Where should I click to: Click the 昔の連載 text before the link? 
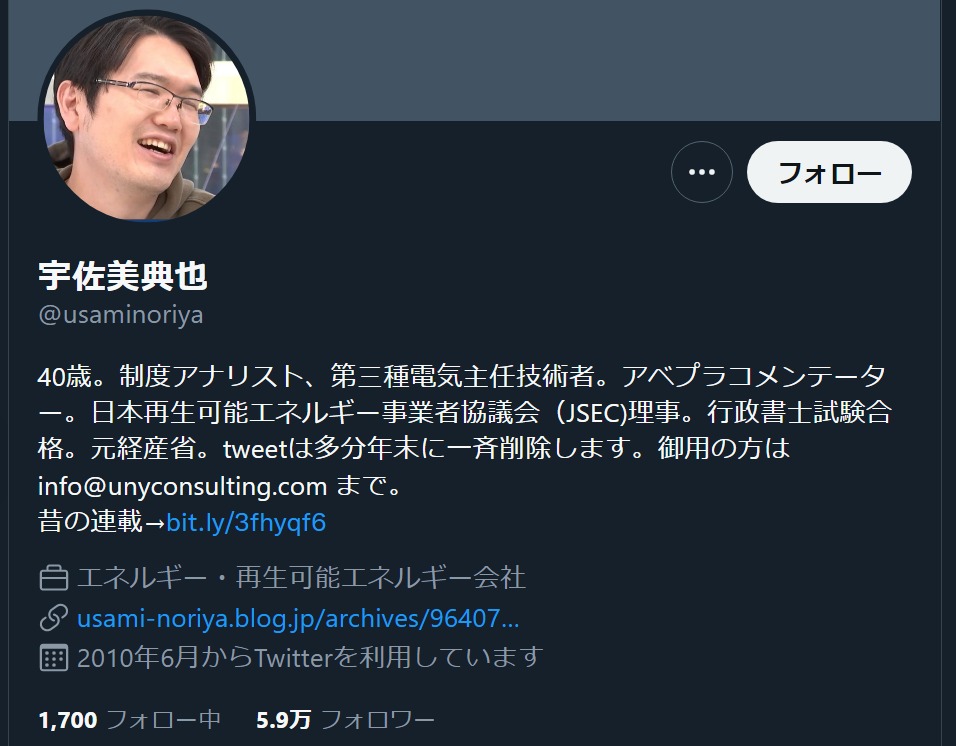point(90,522)
